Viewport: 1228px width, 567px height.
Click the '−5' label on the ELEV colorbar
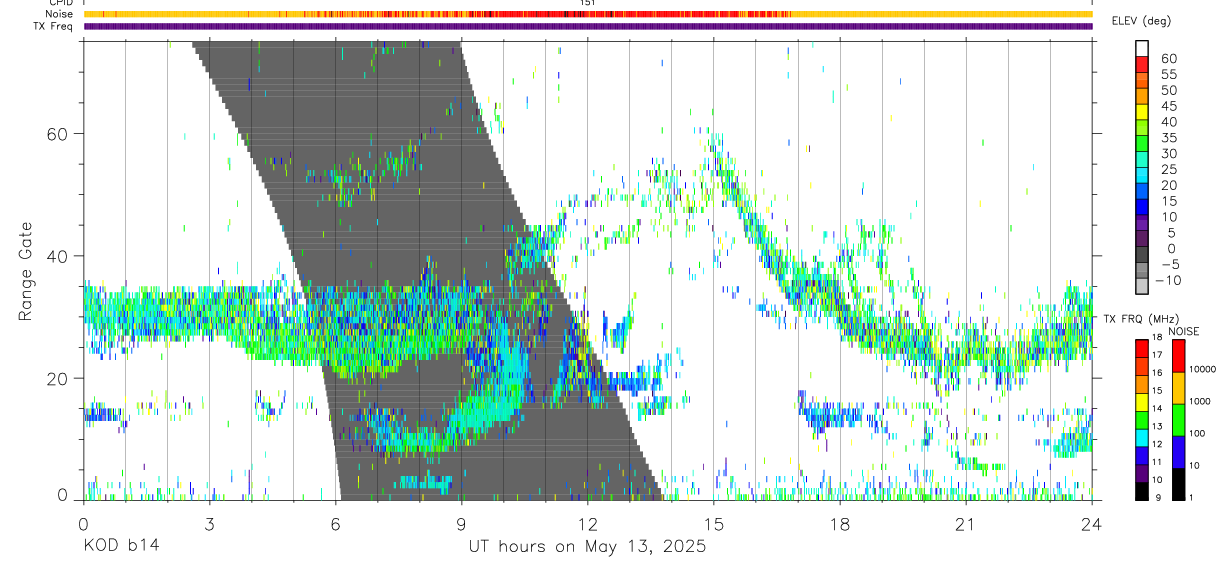coord(1171,264)
